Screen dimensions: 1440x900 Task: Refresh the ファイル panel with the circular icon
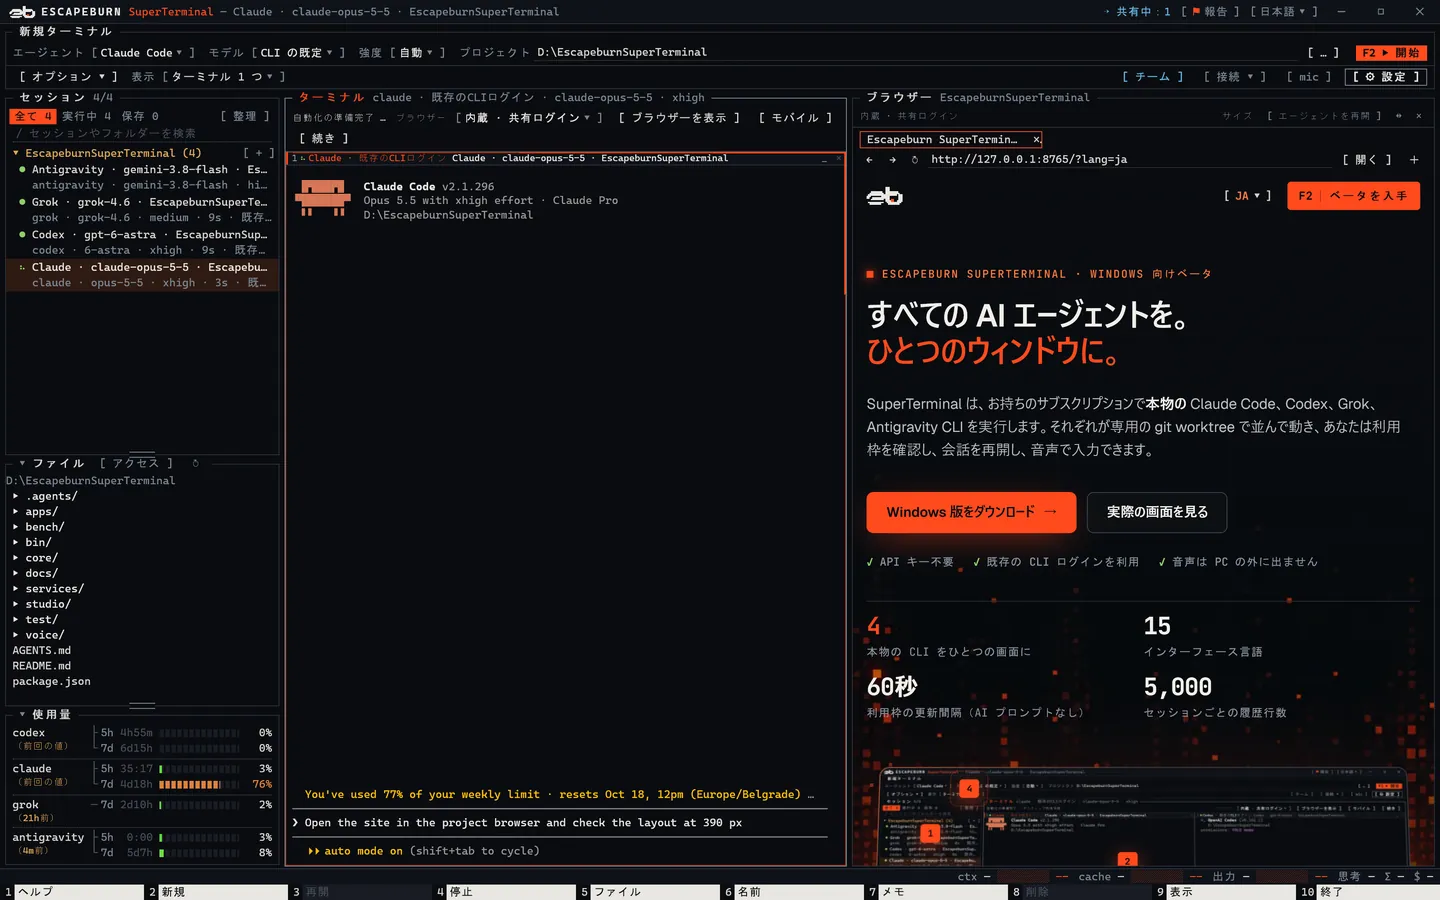(x=195, y=463)
